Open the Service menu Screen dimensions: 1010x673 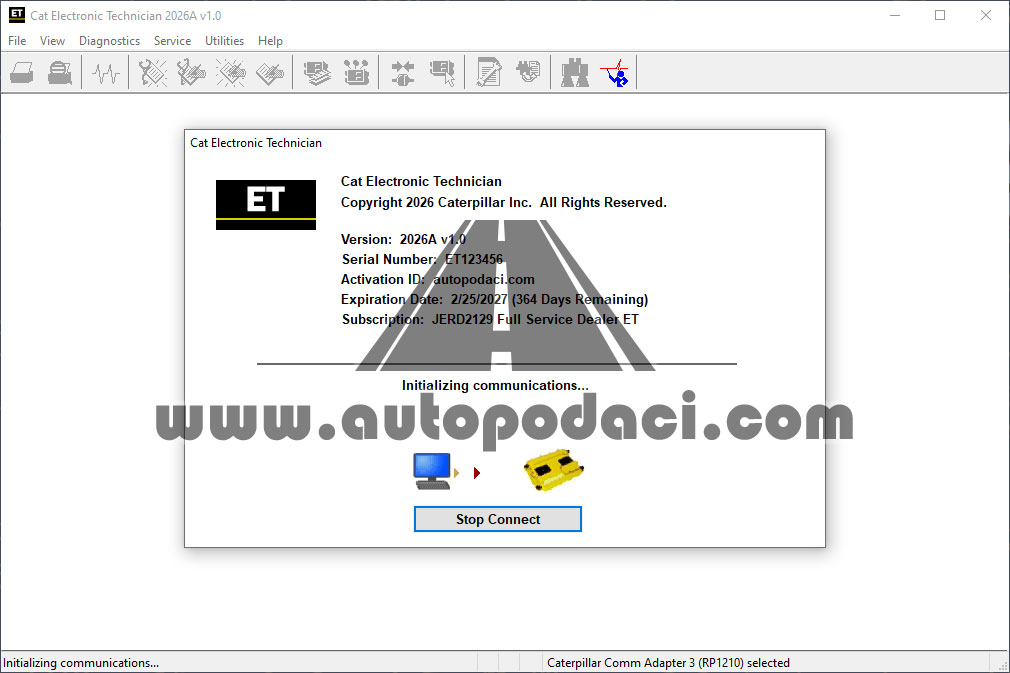(x=172, y=41)
